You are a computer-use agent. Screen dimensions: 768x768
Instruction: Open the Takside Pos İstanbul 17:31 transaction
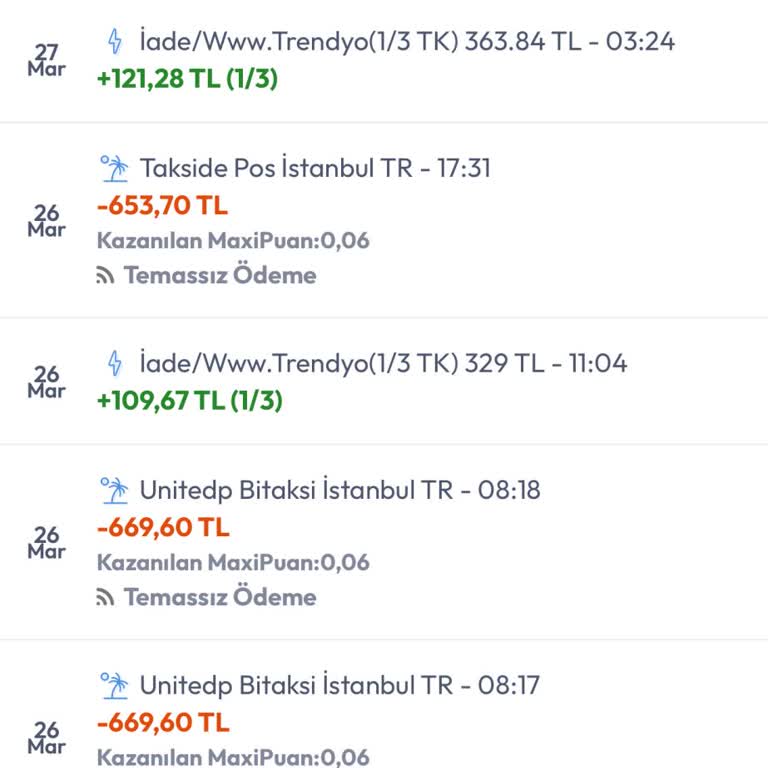315,167
